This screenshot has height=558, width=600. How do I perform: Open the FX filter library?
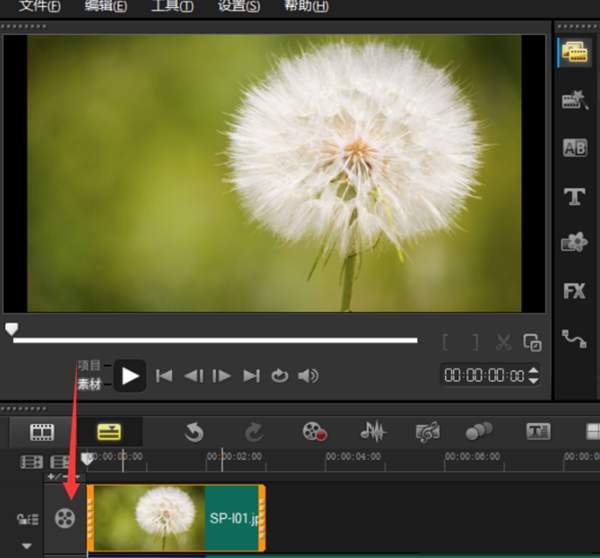pos(574,291)
